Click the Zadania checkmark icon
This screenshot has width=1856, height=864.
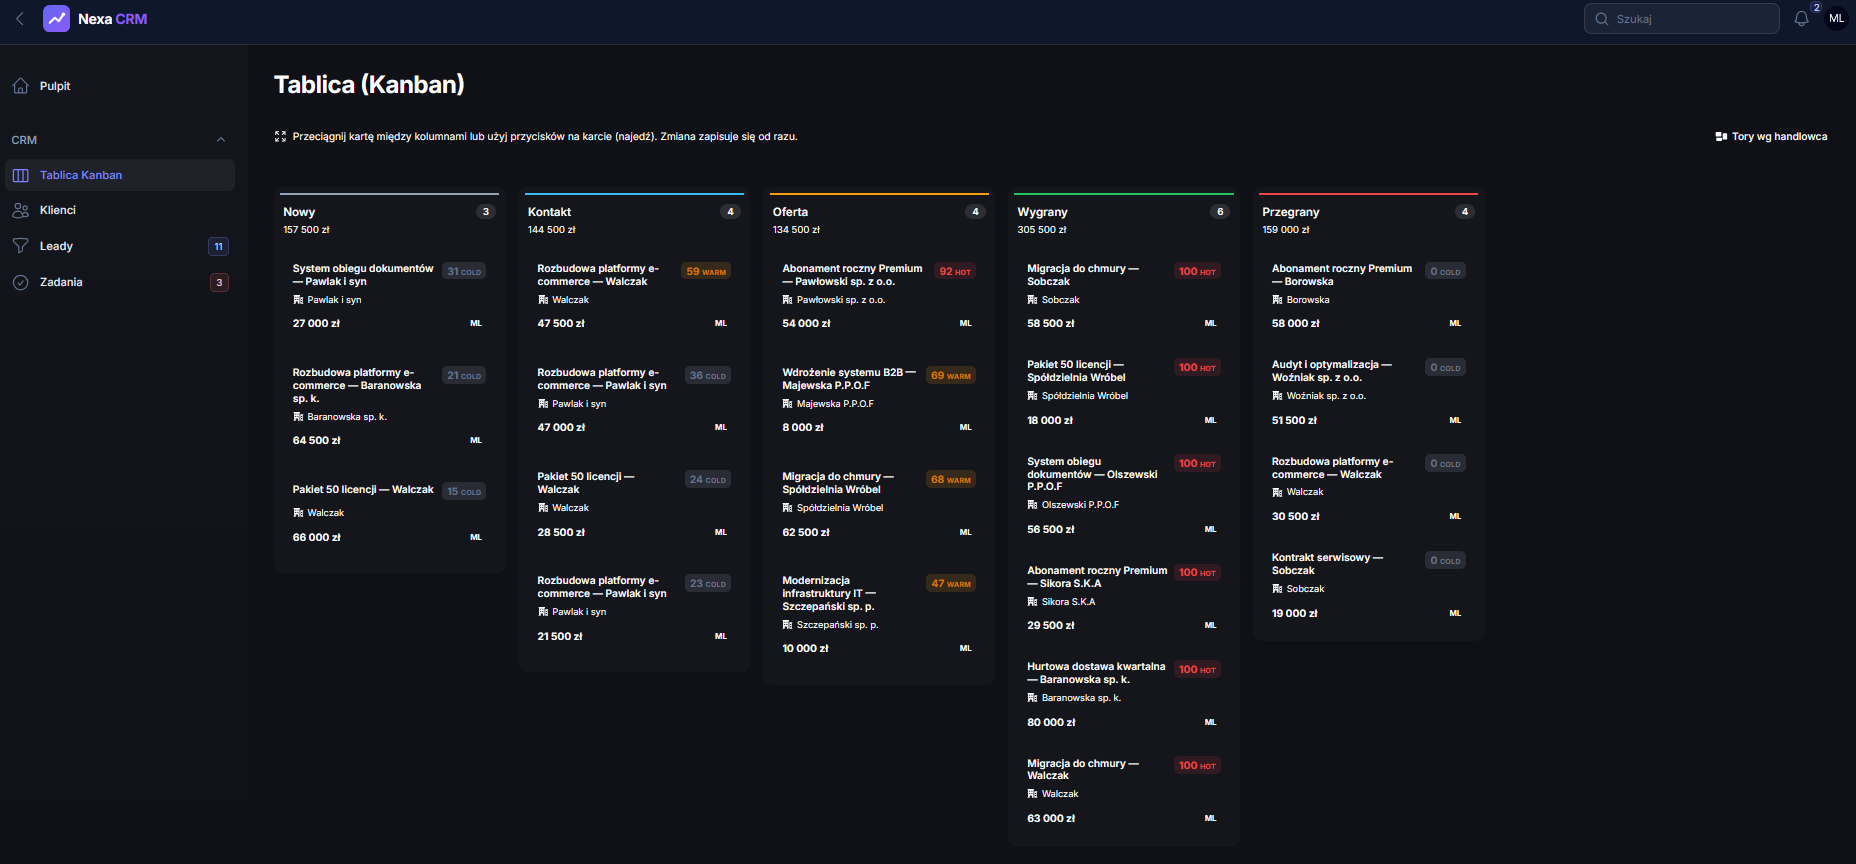pos(21,282)
